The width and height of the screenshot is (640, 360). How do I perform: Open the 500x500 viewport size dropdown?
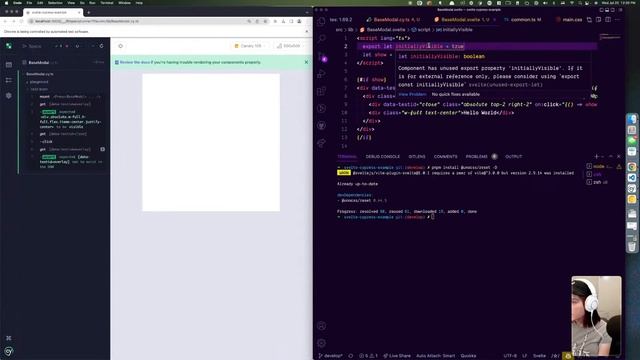click(289, 46)
